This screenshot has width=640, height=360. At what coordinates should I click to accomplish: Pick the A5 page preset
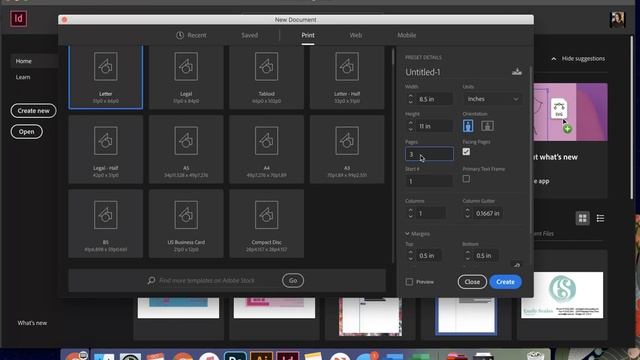click(x=186, y=149)
